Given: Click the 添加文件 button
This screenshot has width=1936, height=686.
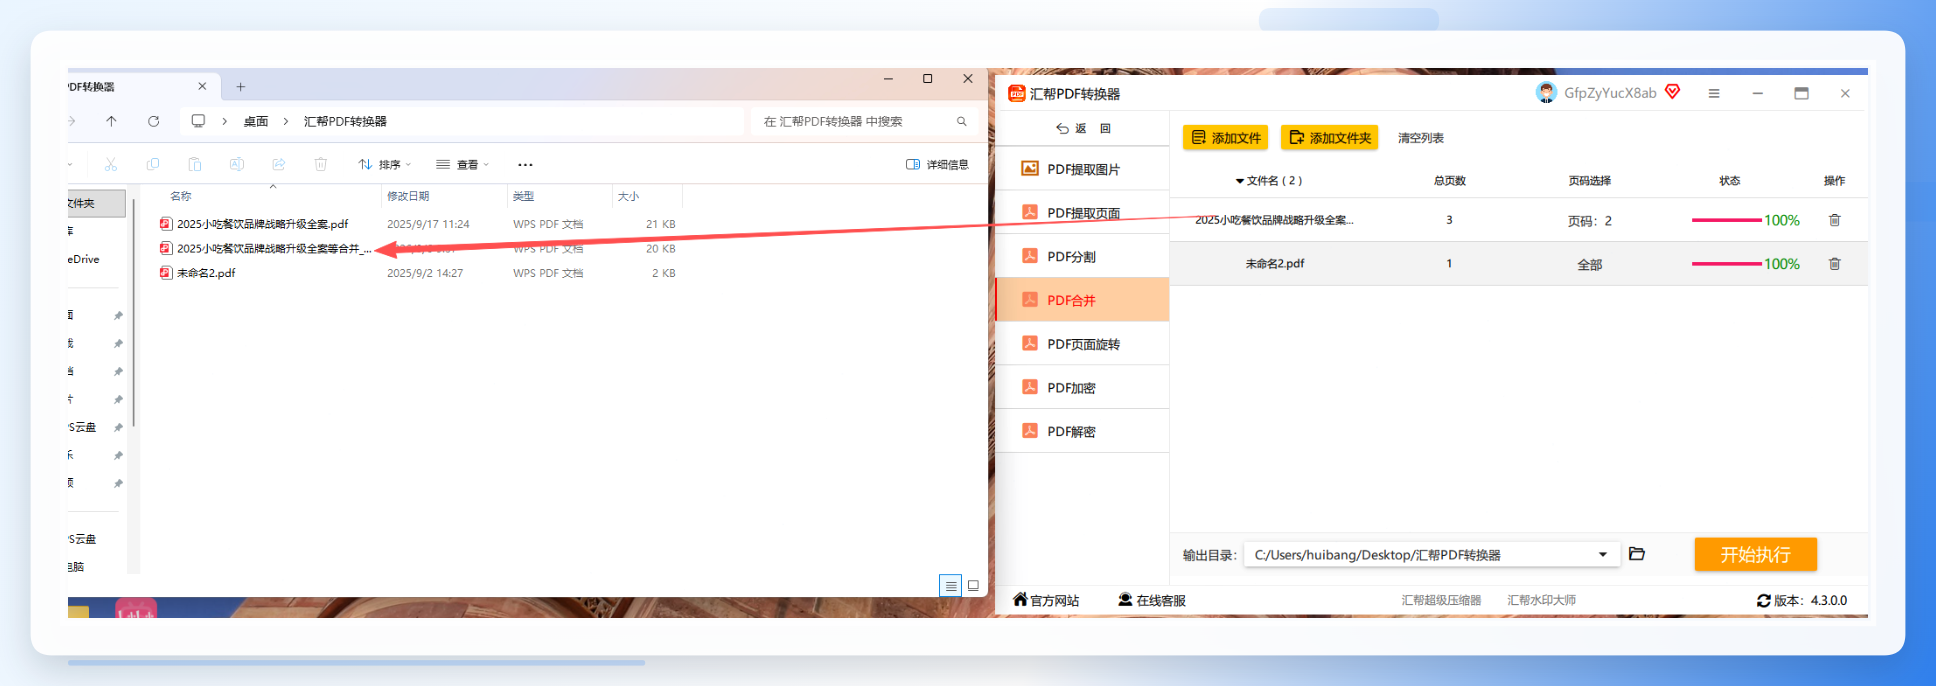Looking at the screenshot, I should [1225, 138].
